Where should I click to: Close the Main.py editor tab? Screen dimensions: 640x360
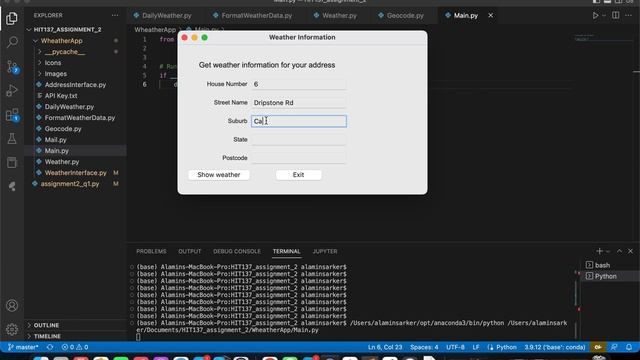tap(491, 16)
